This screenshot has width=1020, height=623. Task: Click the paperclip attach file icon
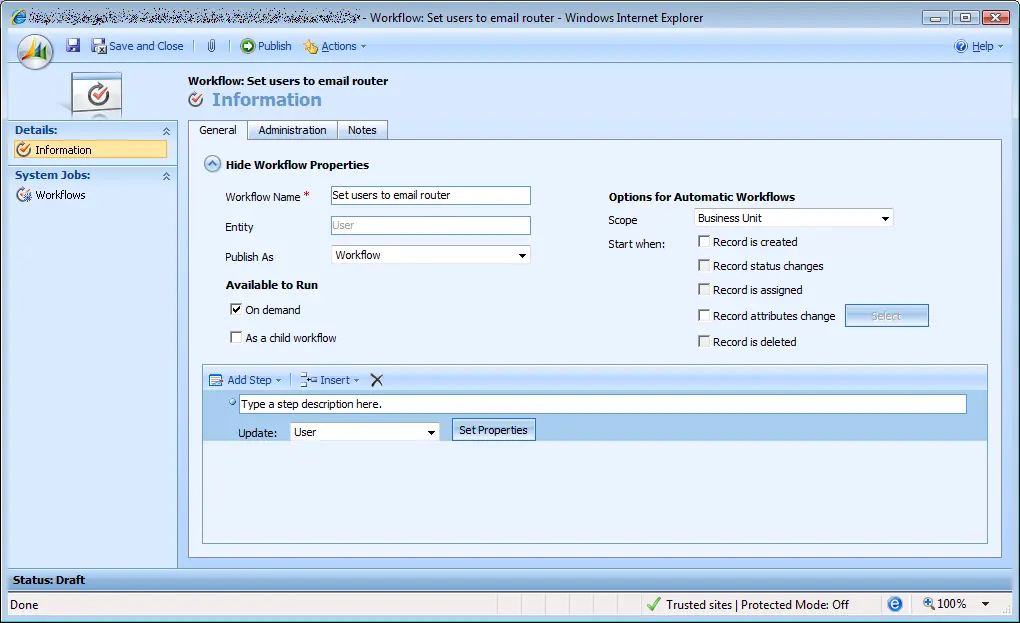click(211, 46)
